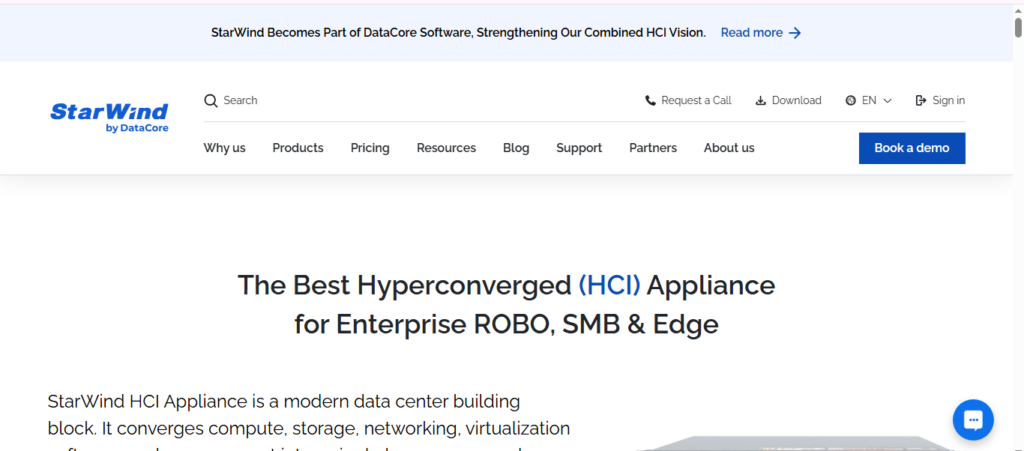Image resolution: width=1024 pixels, height=451 pixels.
Task: Open the Partners menu
Action: click(653, 148)
